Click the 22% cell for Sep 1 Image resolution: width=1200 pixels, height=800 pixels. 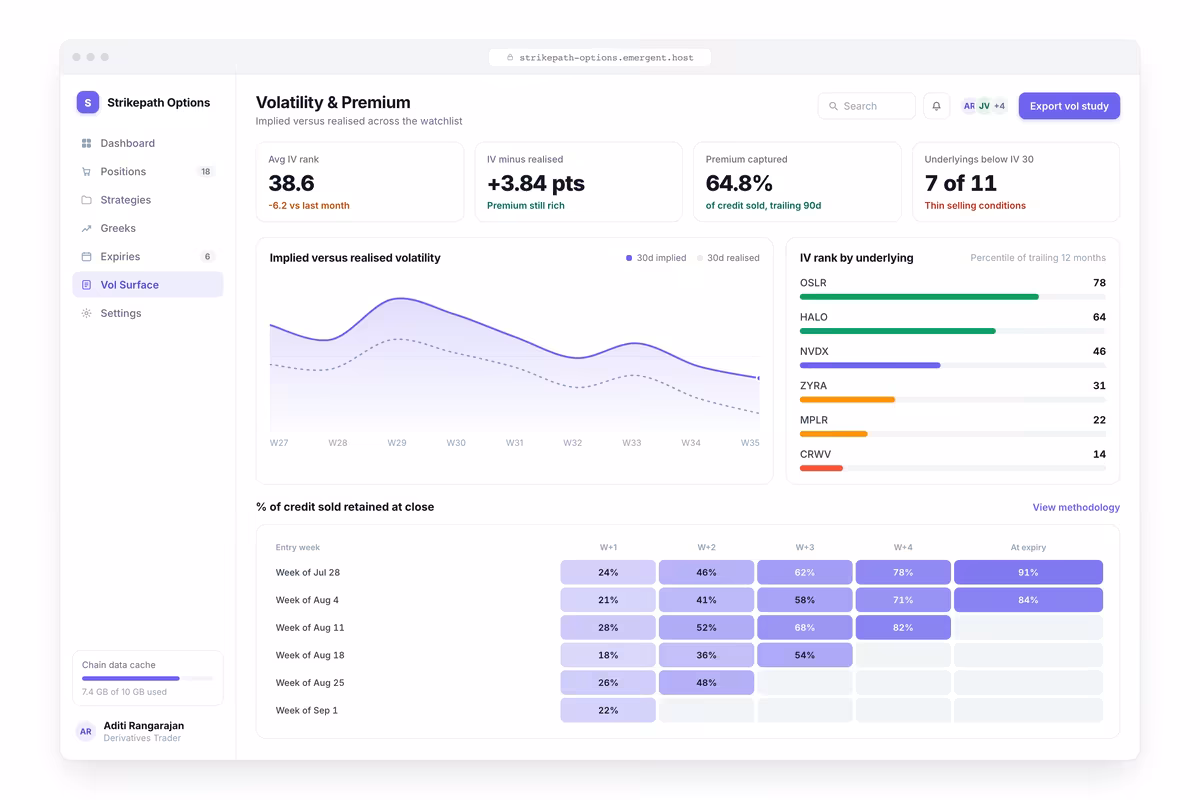608,710
